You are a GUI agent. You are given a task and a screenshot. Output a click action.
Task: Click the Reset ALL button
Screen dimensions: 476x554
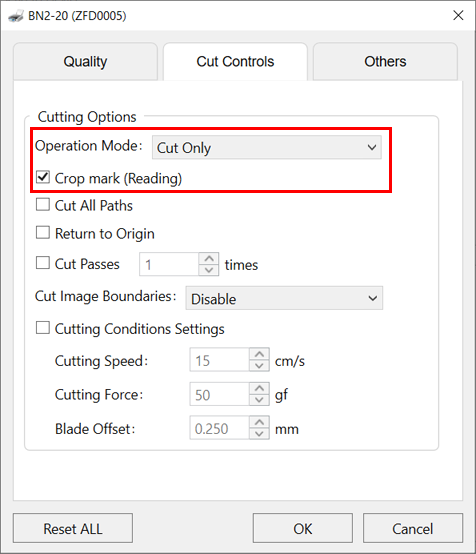click(x=73, y=528)
